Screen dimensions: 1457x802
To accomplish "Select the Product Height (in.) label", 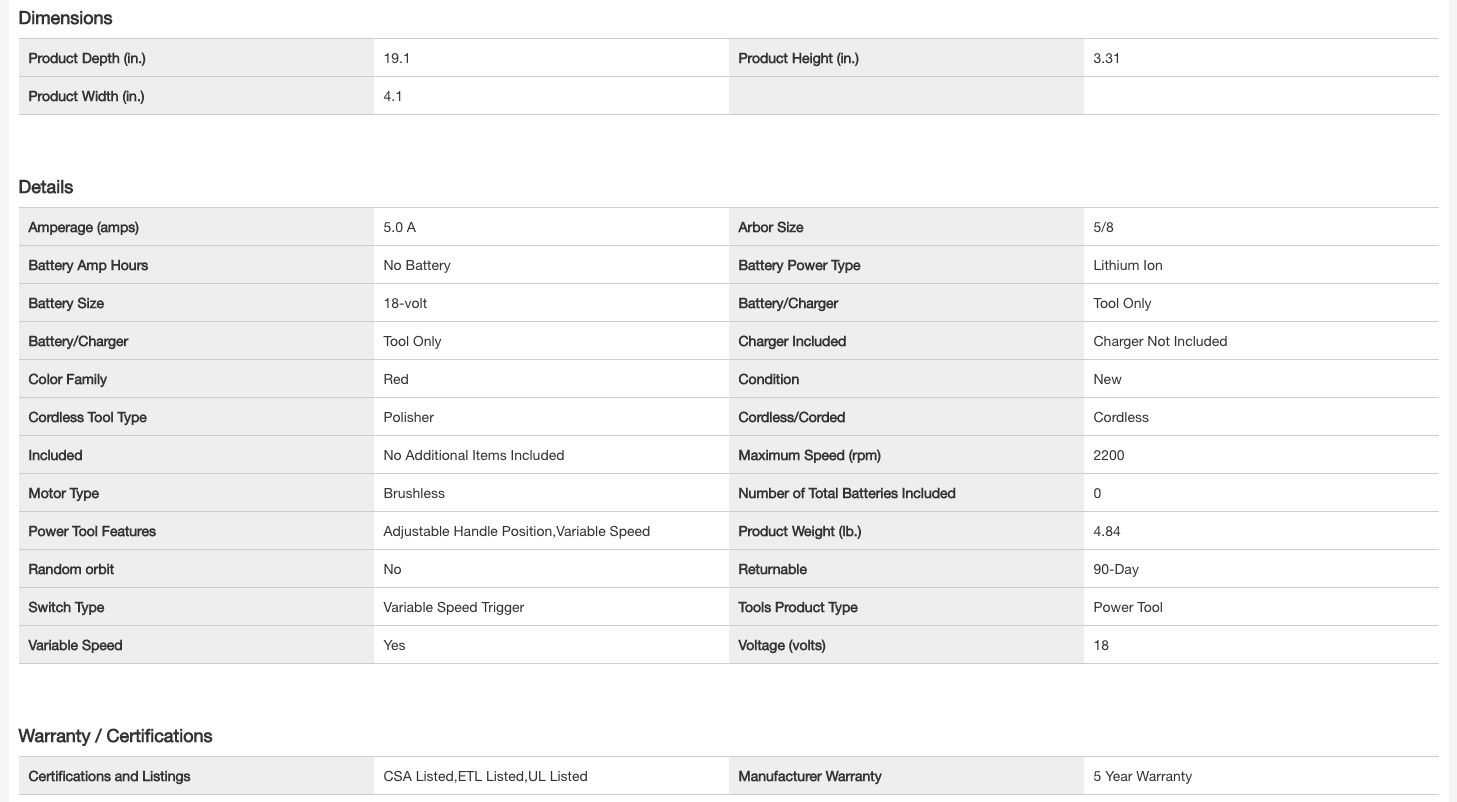I will click(798, 59).
